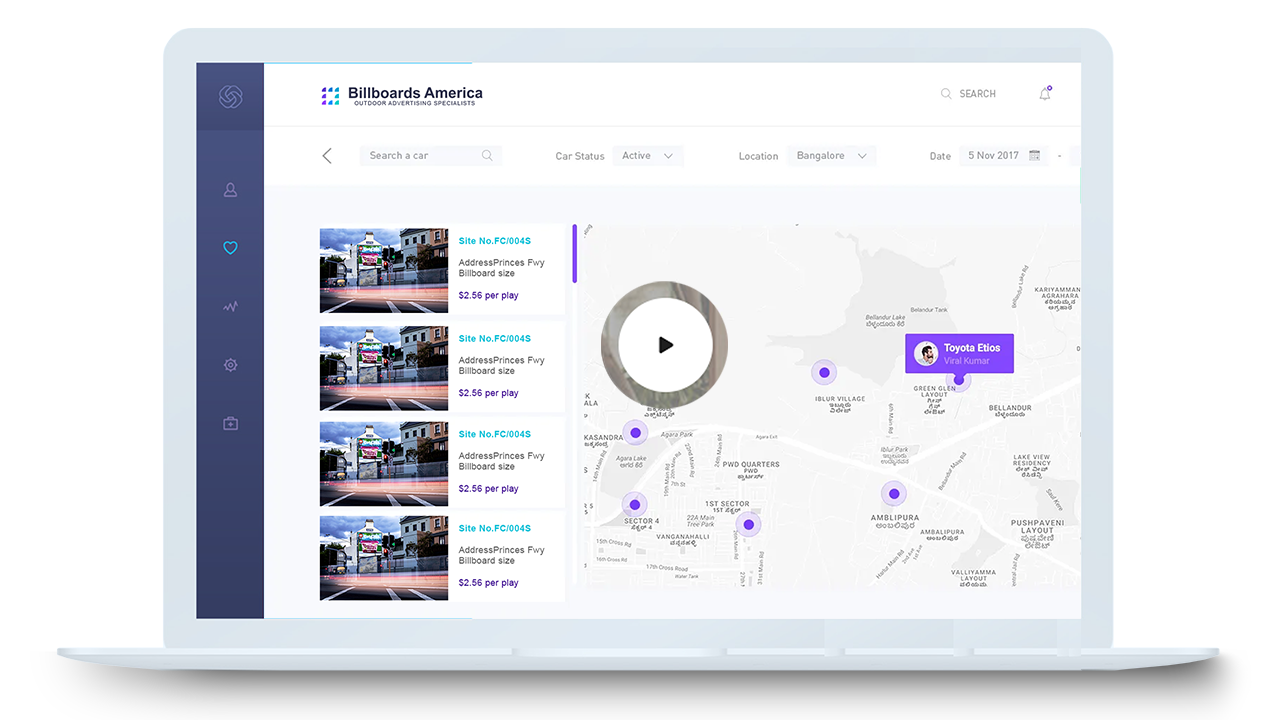
Task: Click the Billboards America logo icon
Action: click(331, 94)
